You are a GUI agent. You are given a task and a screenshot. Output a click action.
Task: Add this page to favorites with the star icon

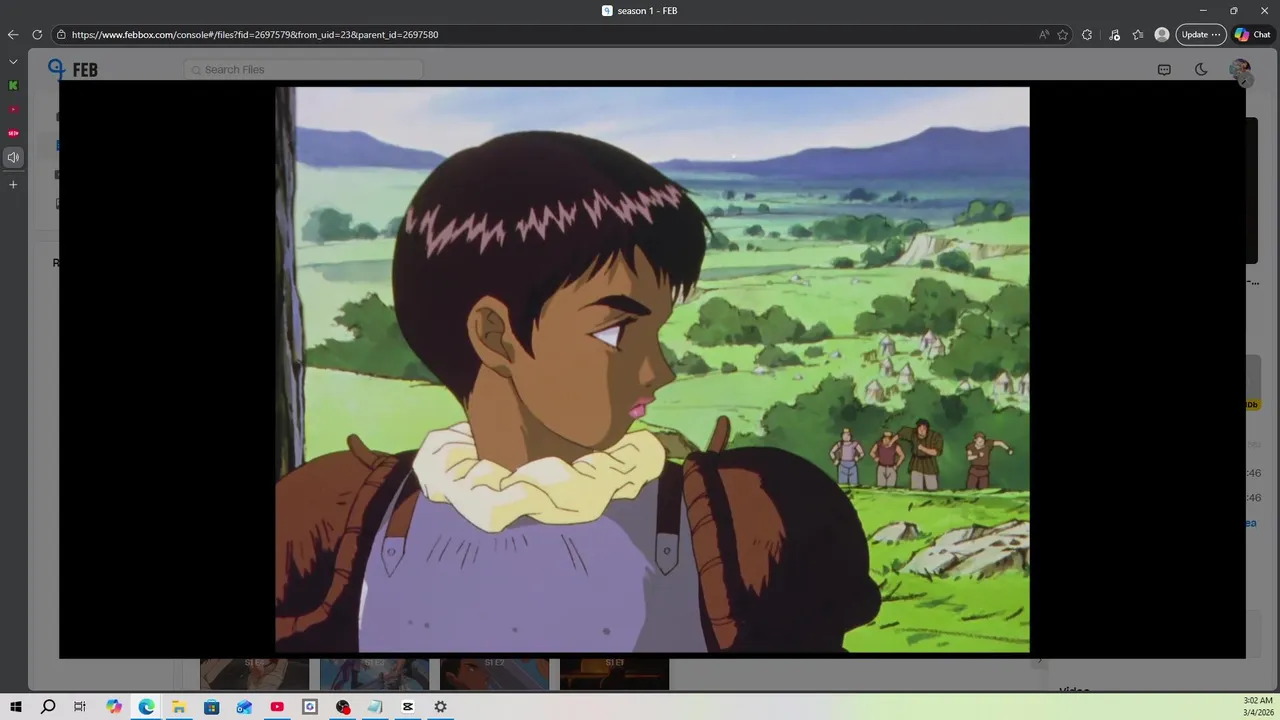tap(1063, 34)
